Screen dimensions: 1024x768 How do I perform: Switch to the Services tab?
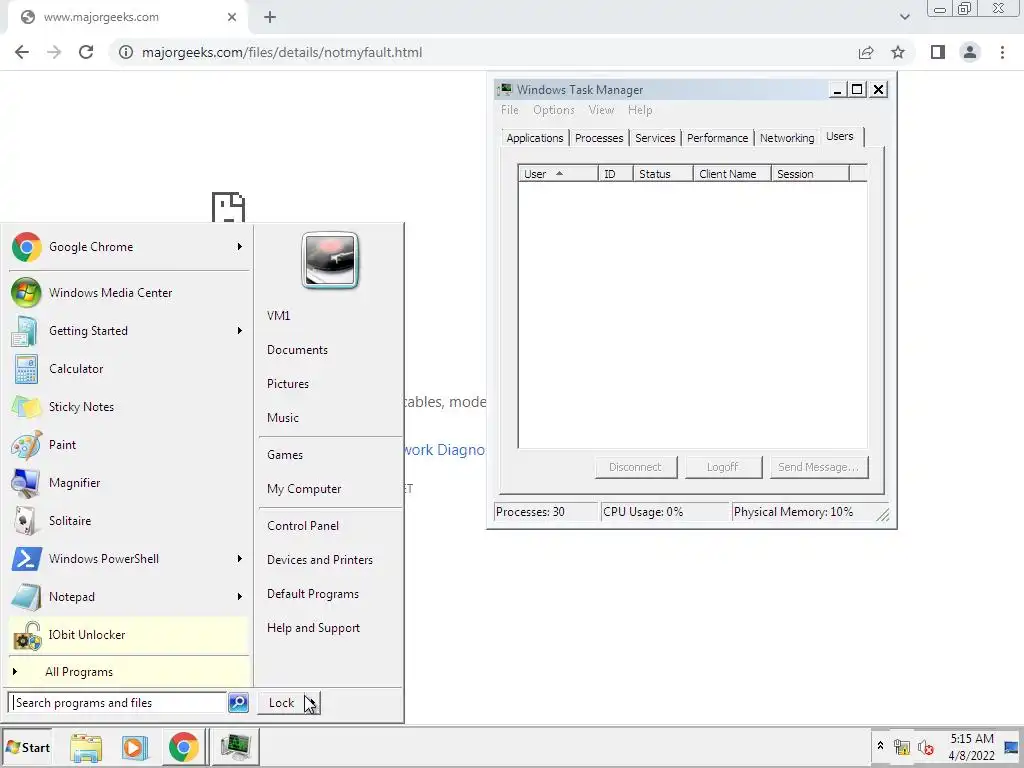[x=655, y=138]
